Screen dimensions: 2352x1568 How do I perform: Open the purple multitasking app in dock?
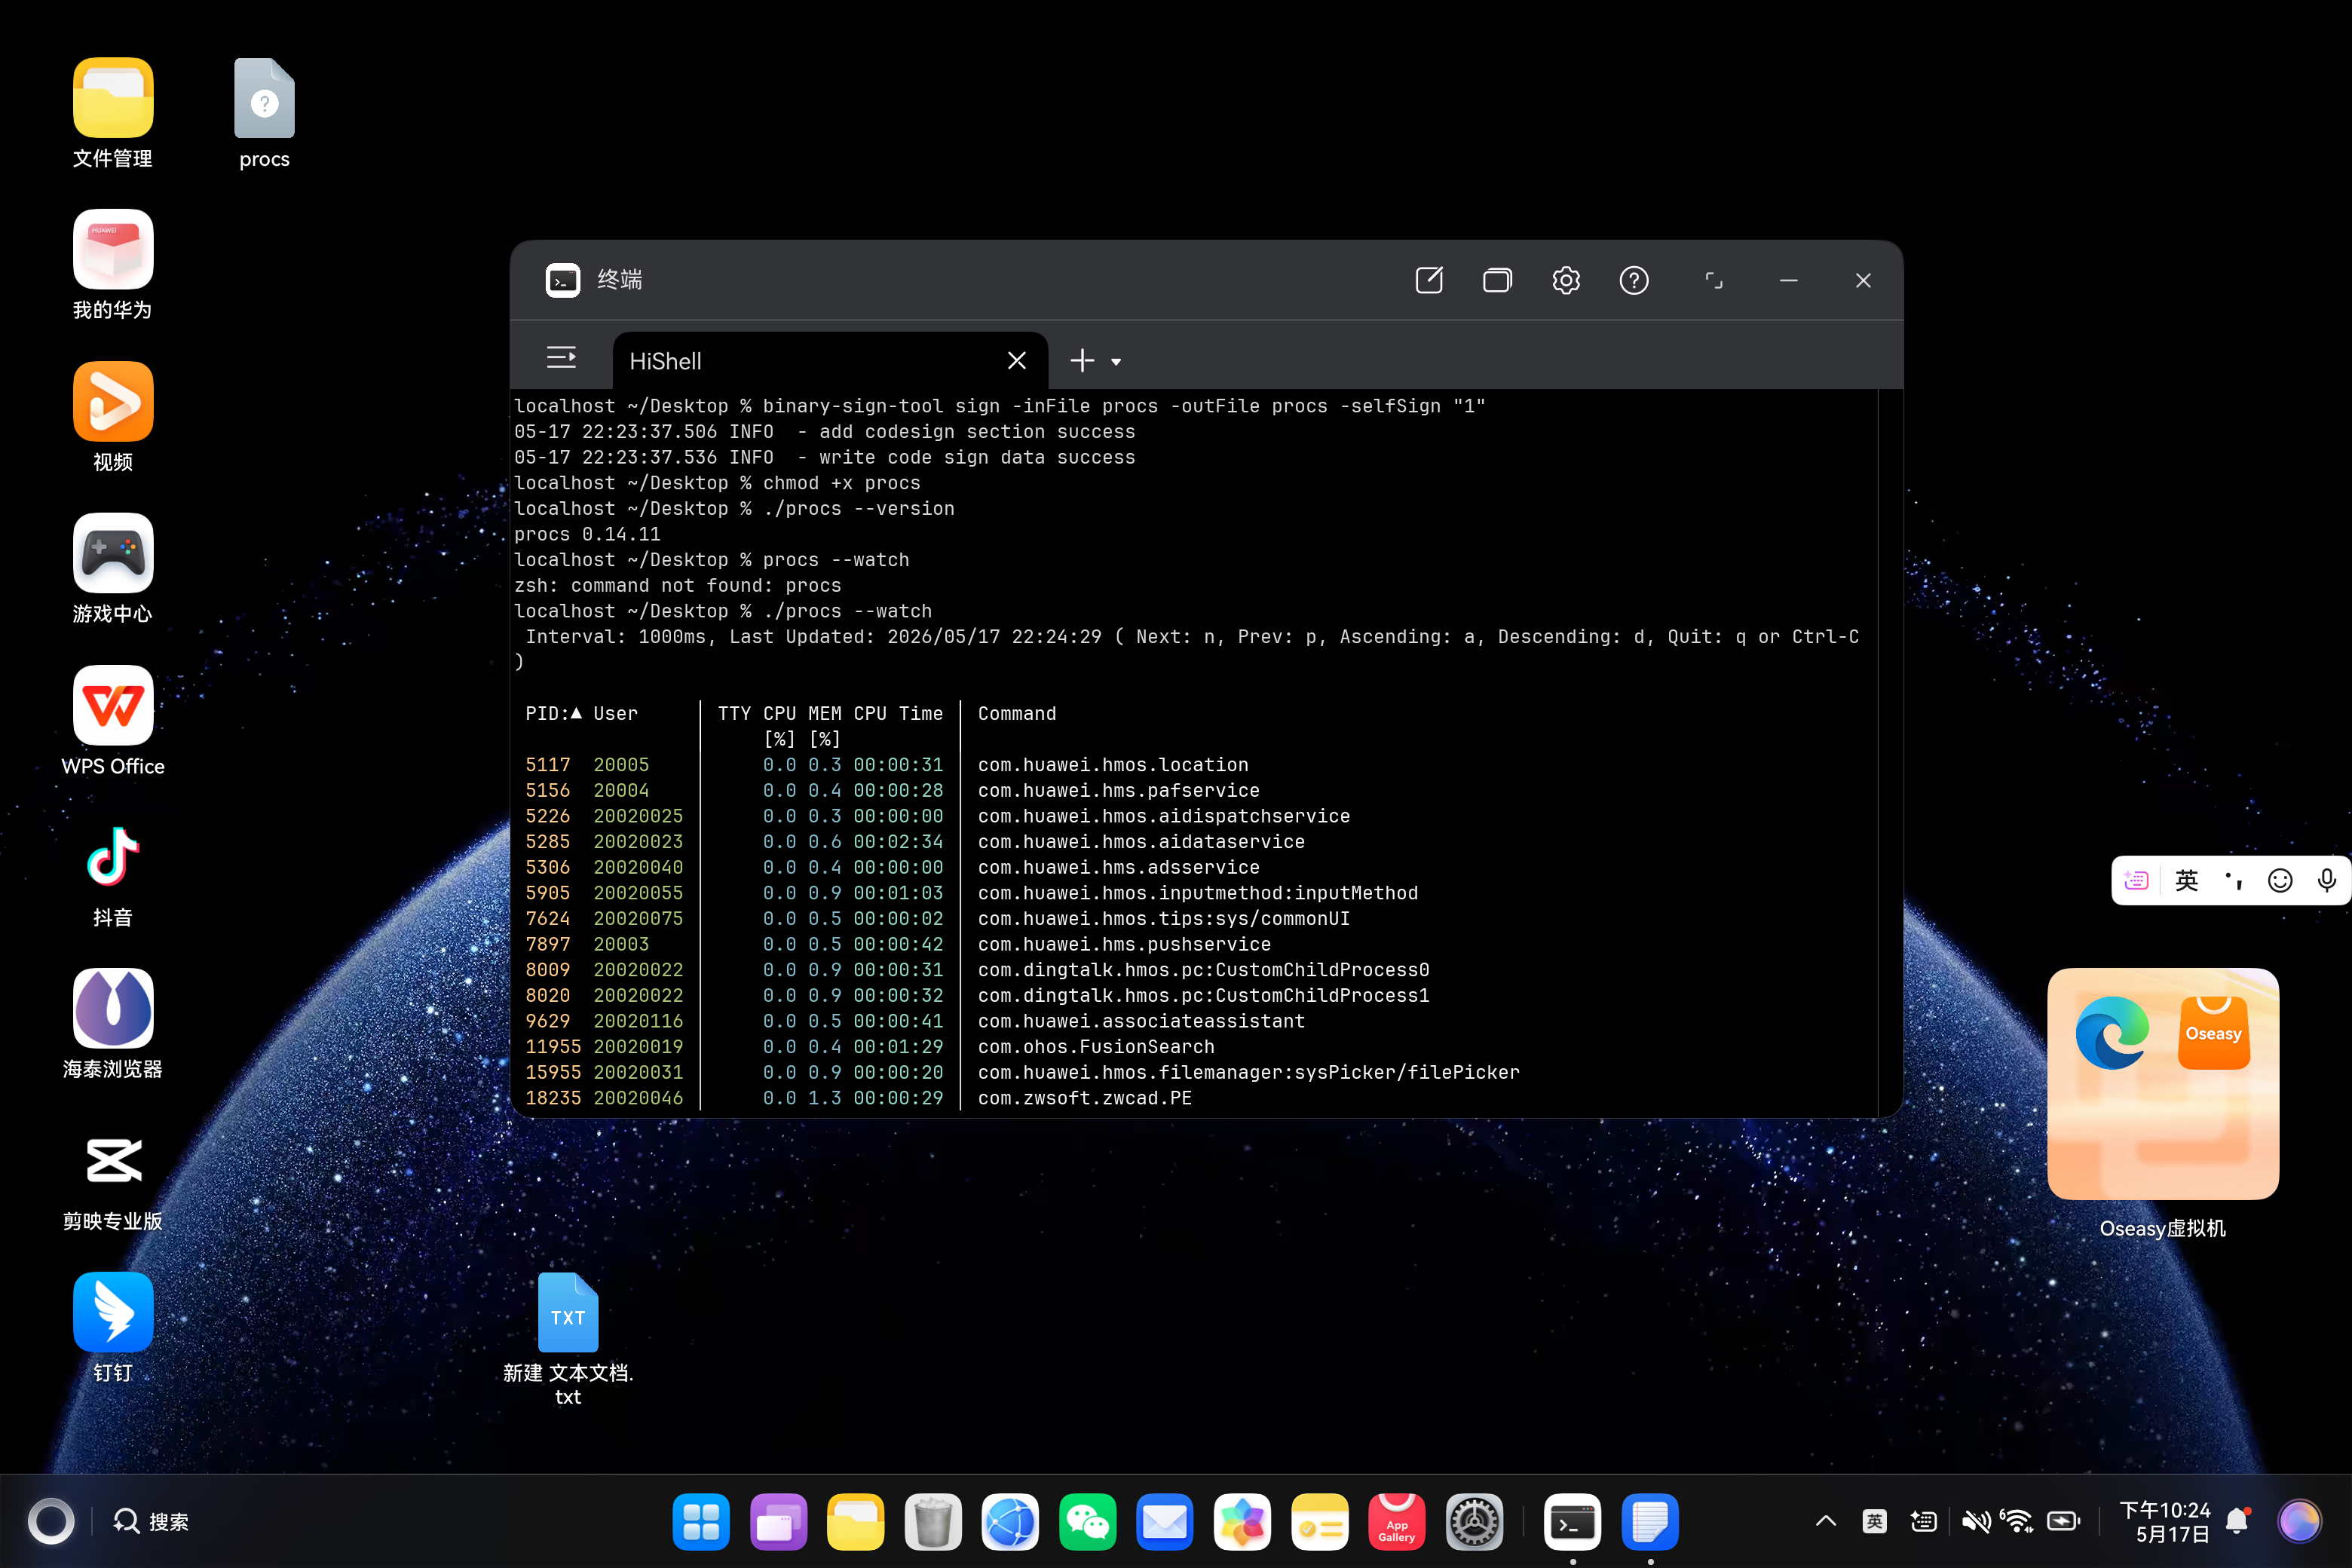click(x=778, y=1522)
